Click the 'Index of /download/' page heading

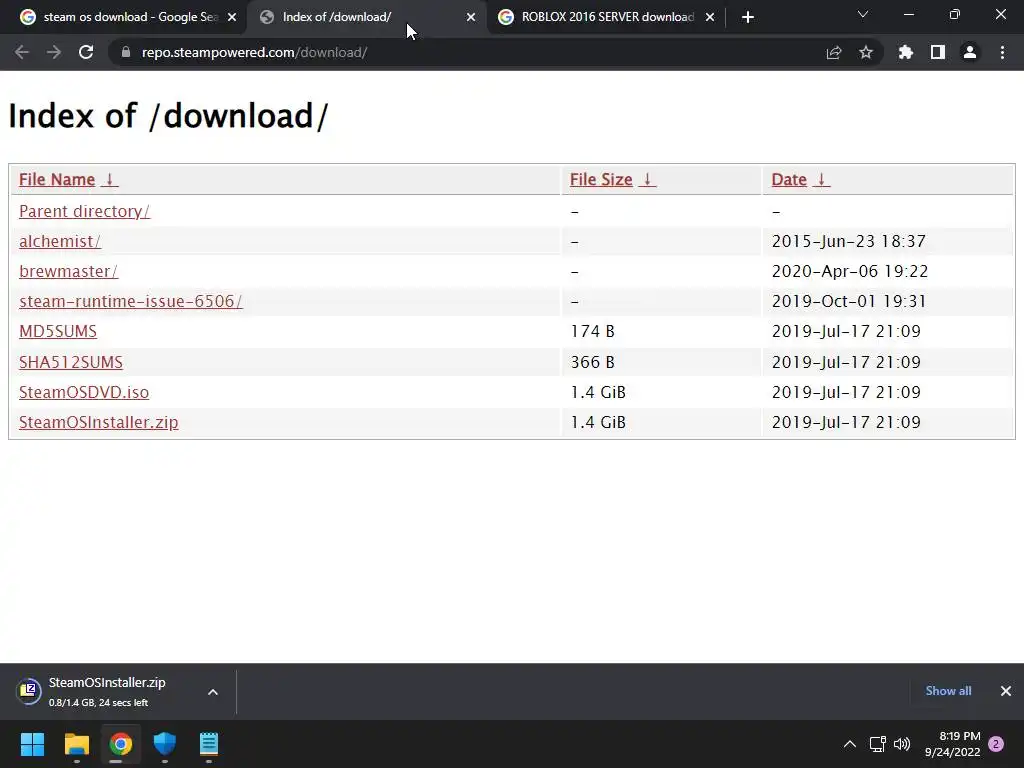coord(168,116)
